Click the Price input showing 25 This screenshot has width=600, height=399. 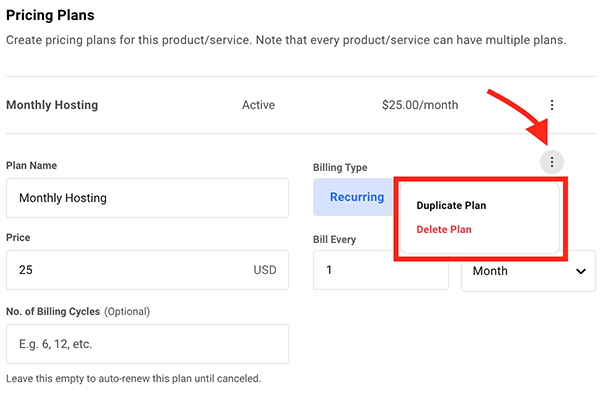point(147,270)
